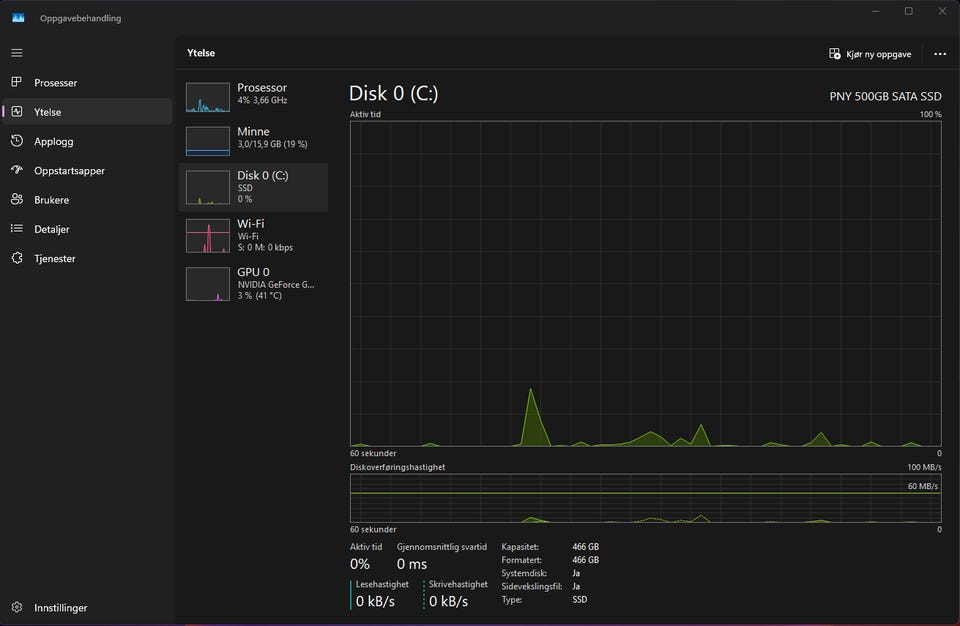The image size is (960, 626).
Task: Select the Disk 0 (C:) entry
Action: point(253,187)
